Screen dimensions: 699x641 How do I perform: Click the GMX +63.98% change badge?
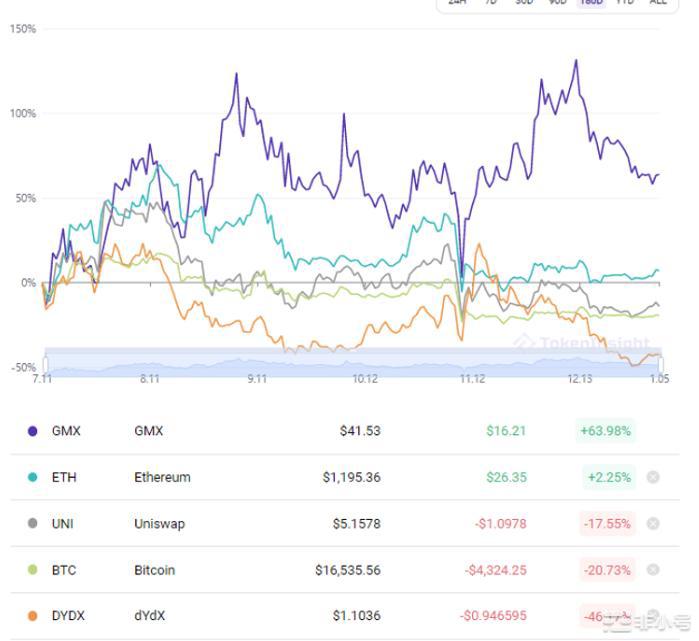606,431
